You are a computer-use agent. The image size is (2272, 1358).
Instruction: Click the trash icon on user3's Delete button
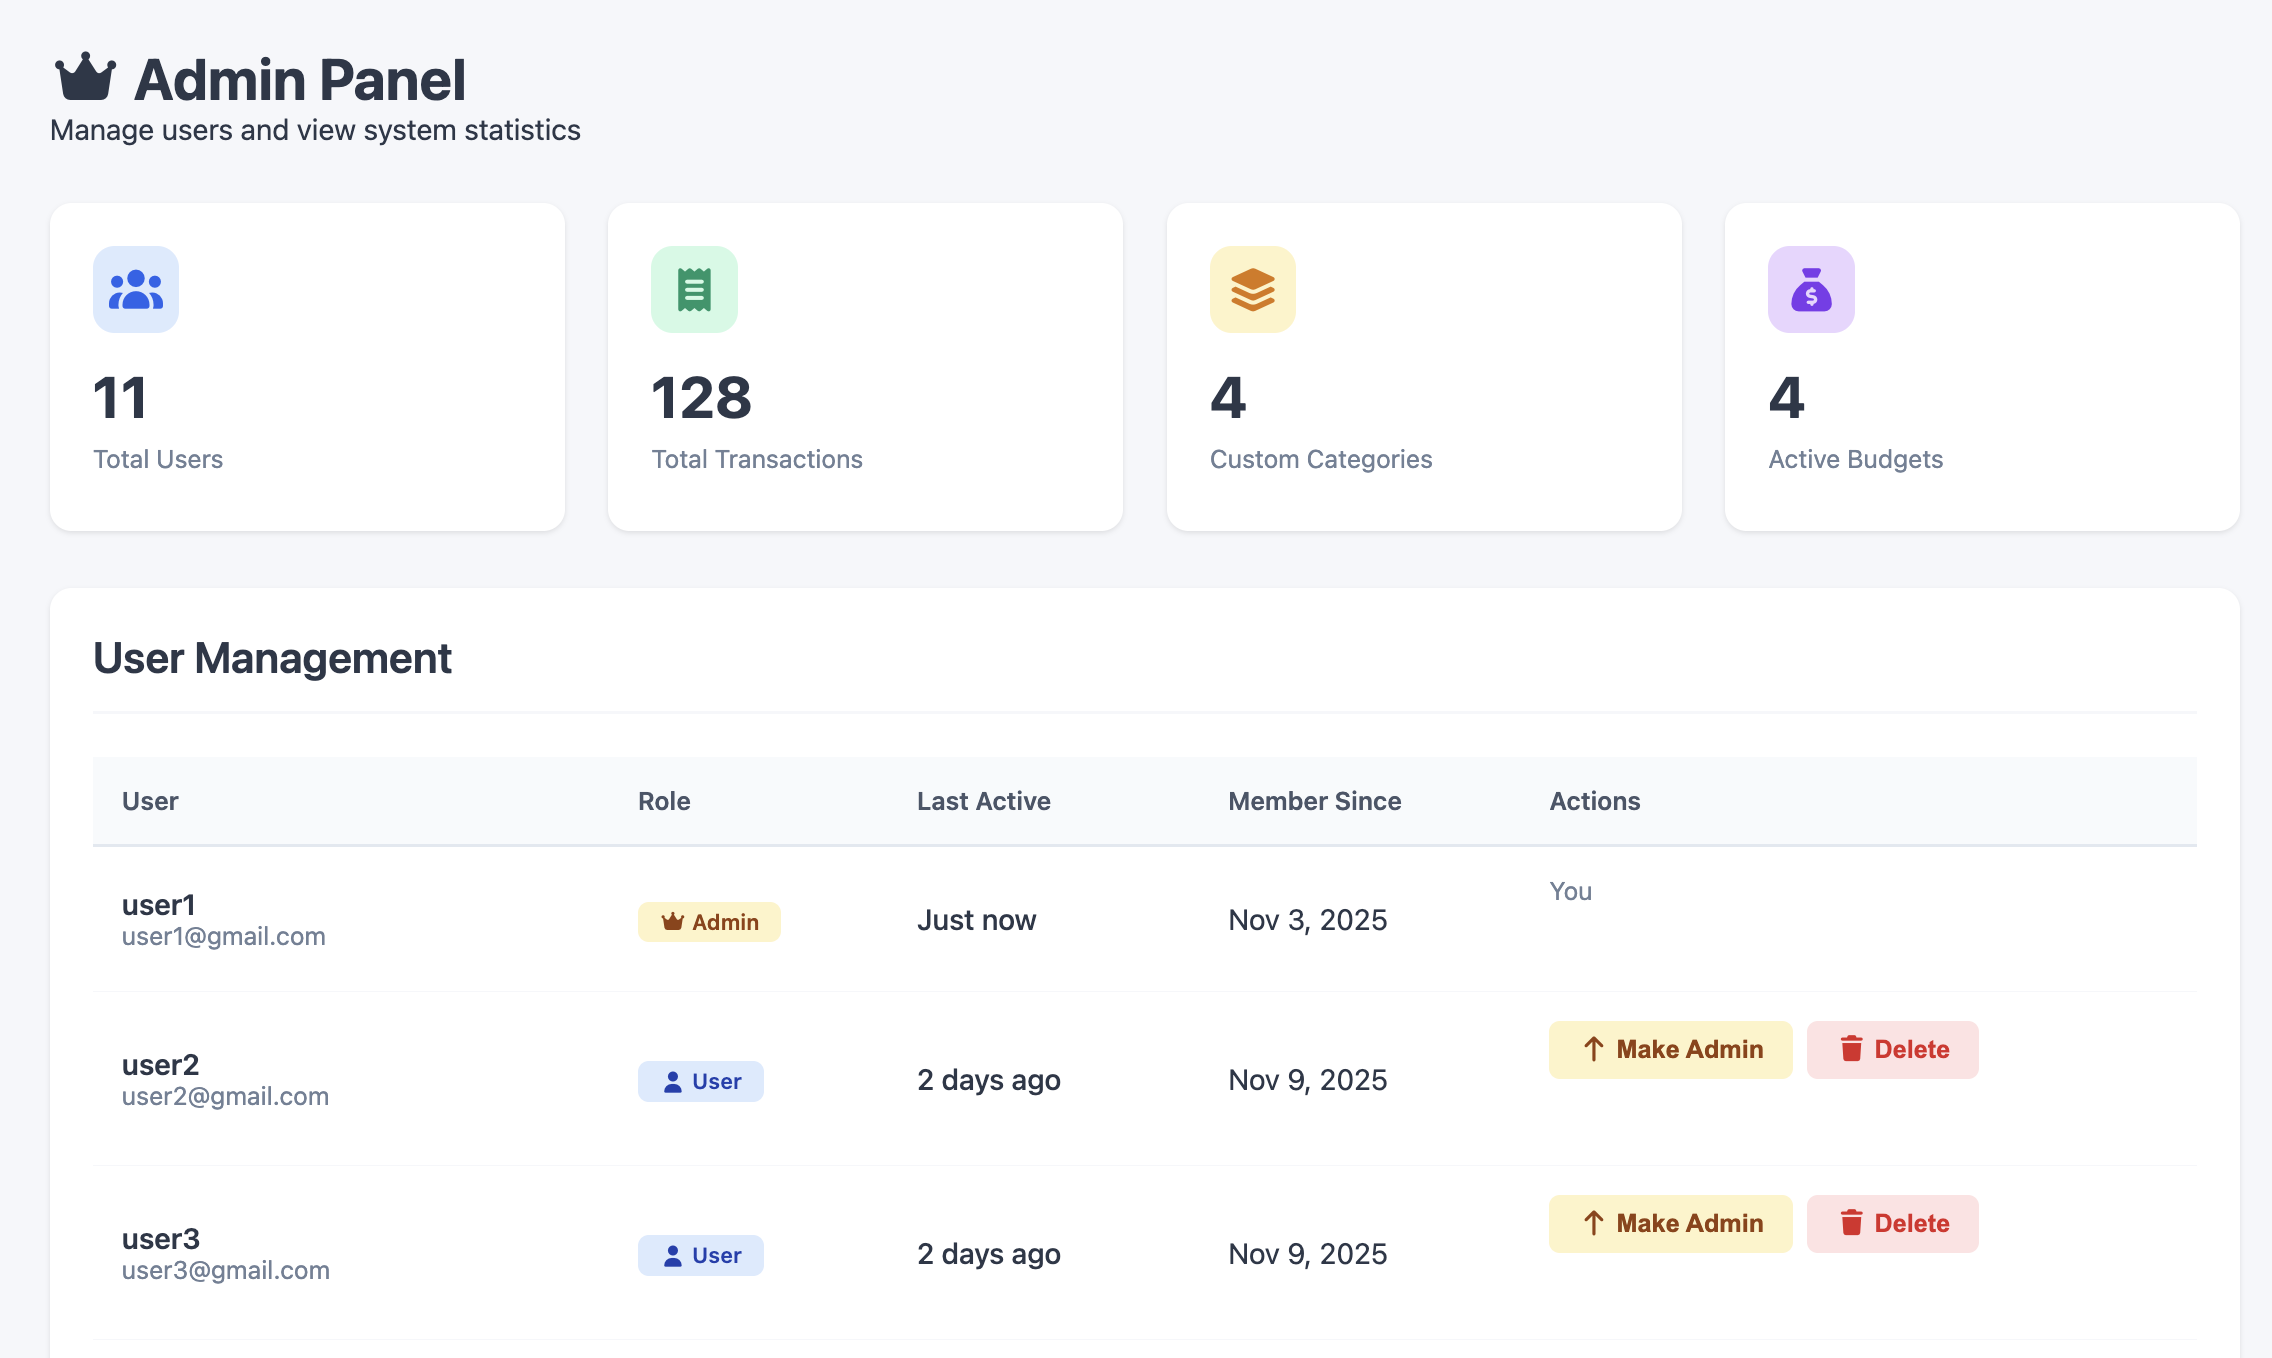tap(1851, 1222)
